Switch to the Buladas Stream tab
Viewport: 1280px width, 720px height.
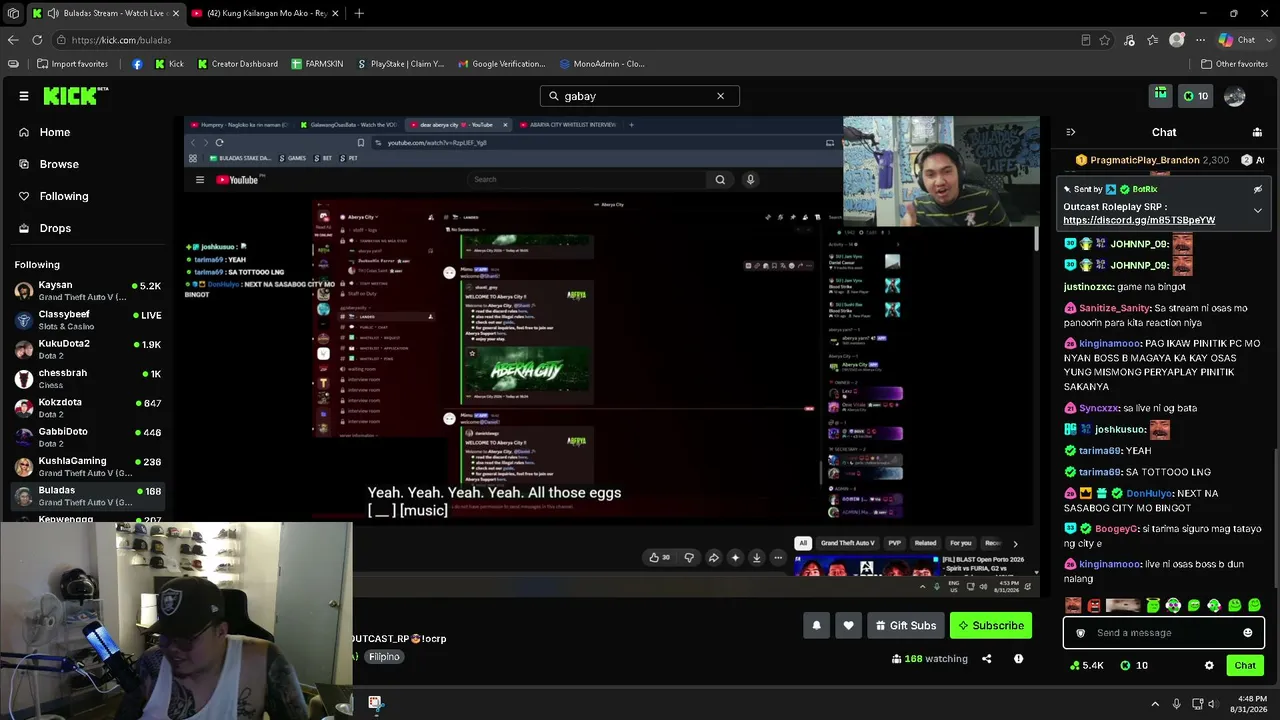[105, 13]
